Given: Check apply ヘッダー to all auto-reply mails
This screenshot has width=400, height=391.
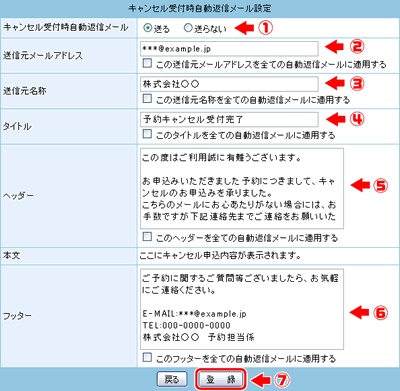Looking at the screenshot, I should [x=147, y=236].
